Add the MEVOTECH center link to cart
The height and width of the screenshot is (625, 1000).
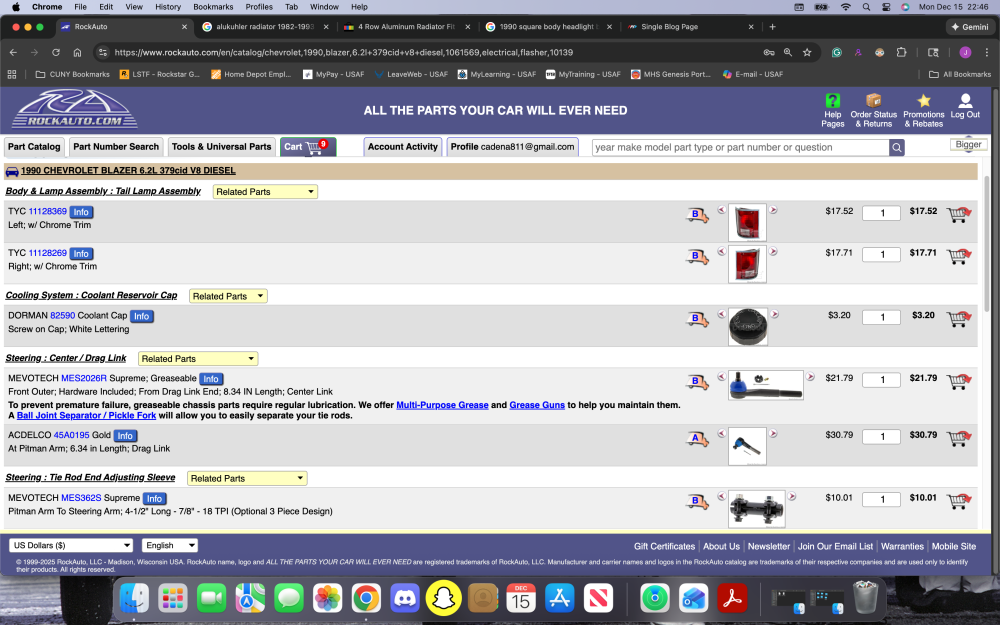pyautogui.click(x=958, y=379)
